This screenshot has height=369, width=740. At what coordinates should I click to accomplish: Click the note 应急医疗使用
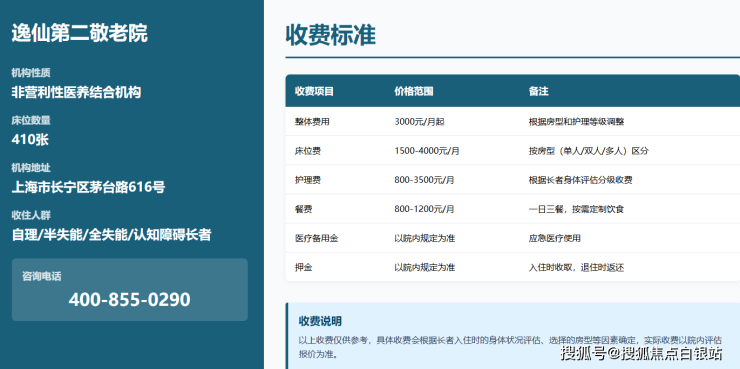pos(555,238)
